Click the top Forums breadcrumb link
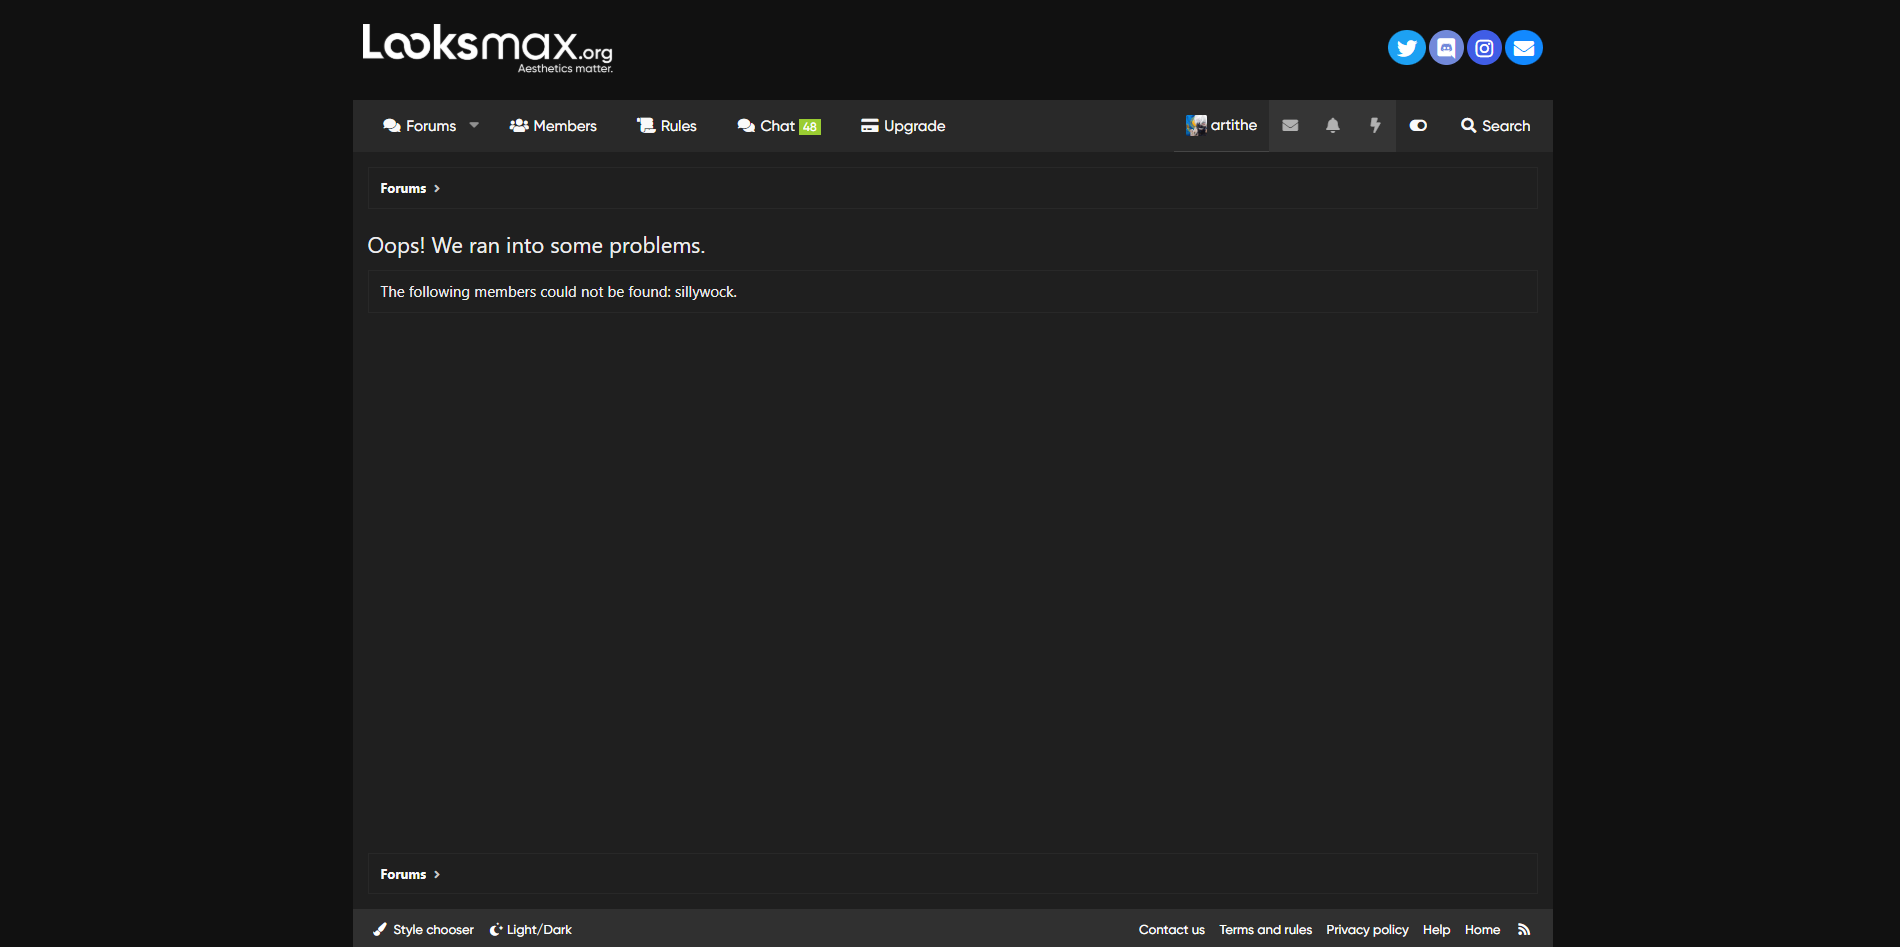Image resolution: width=1900 pixels, height=947 pixels. click(x=403, y=188)
